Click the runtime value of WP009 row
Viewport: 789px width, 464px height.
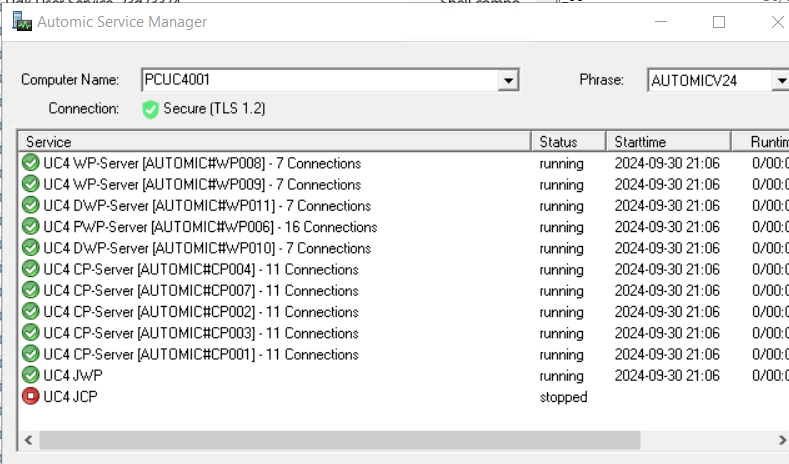[770, 184]
